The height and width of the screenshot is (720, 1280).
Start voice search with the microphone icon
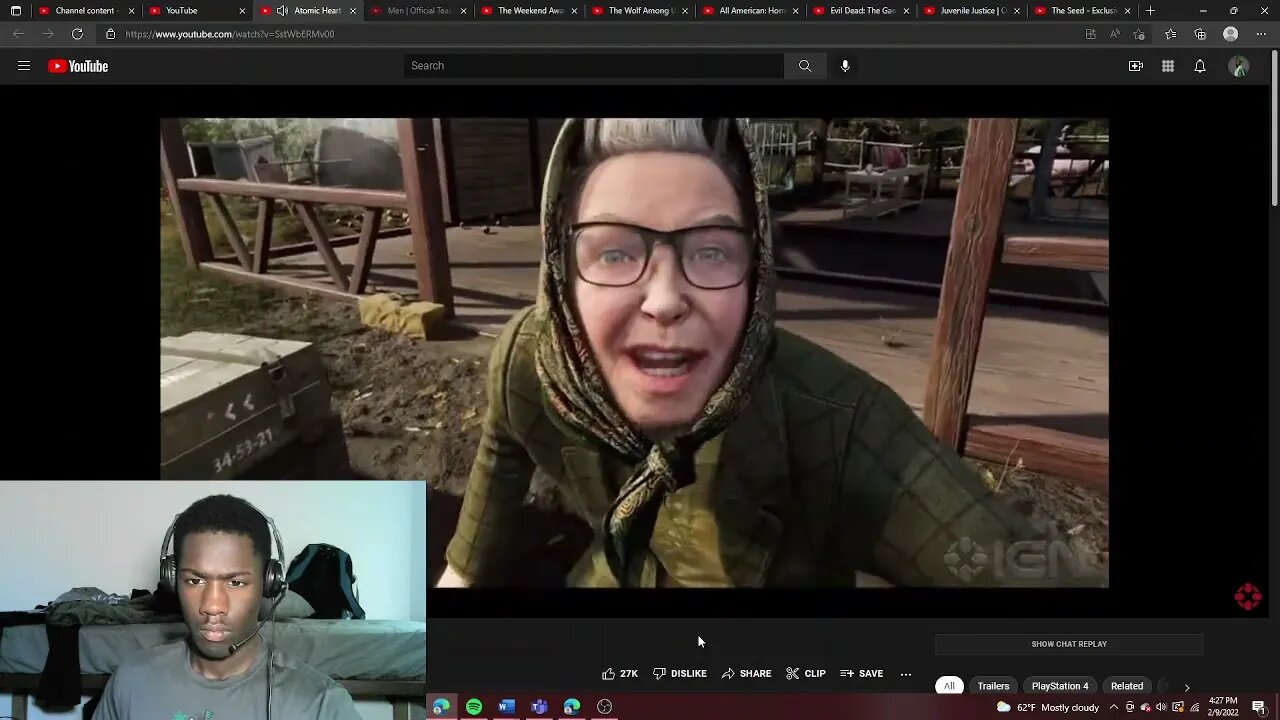(x=845, y=66)
